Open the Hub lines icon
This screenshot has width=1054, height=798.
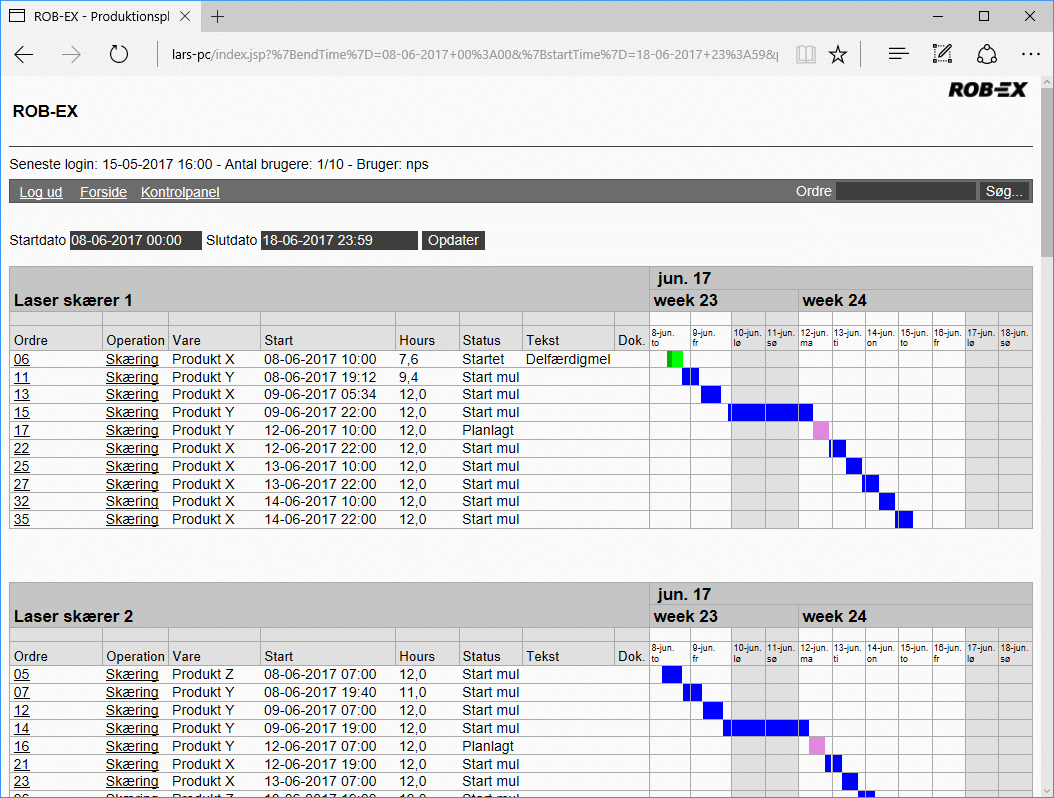point(898,55)
